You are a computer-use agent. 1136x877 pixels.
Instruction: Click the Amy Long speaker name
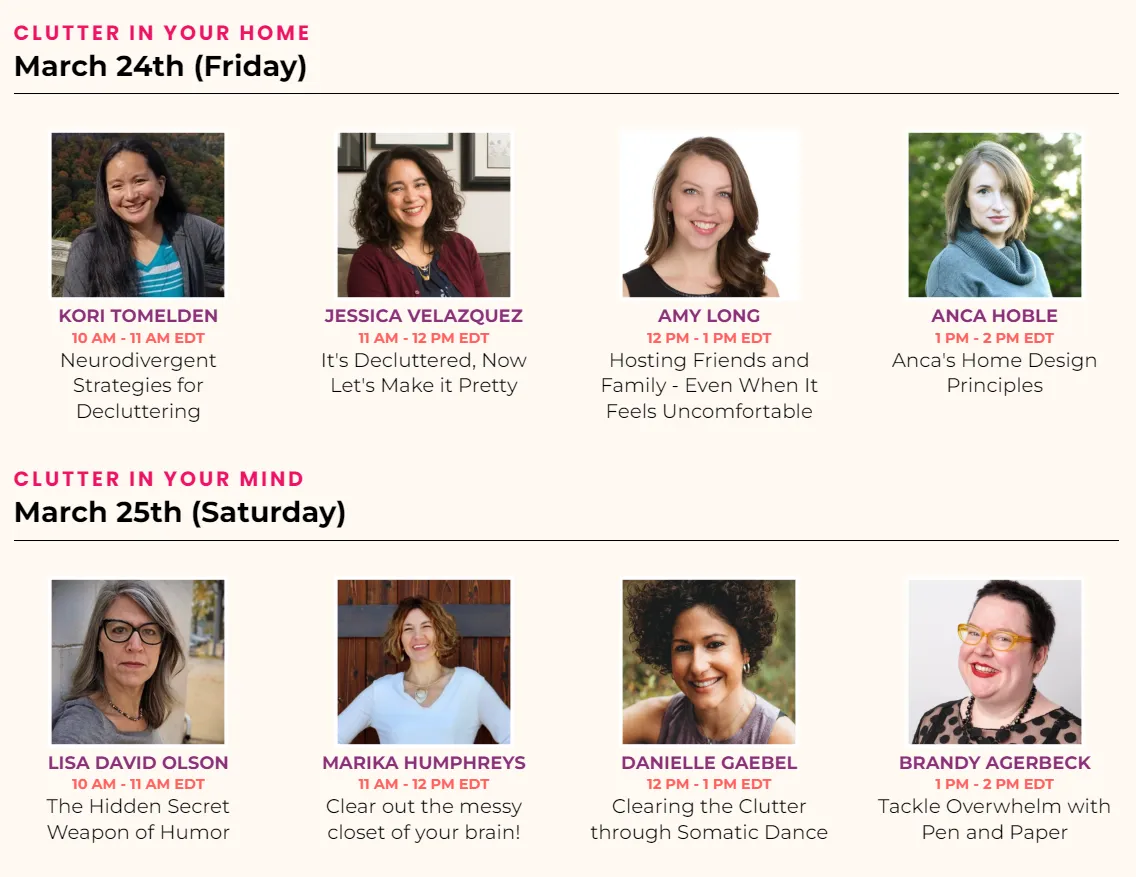click(x=709, y=316)
